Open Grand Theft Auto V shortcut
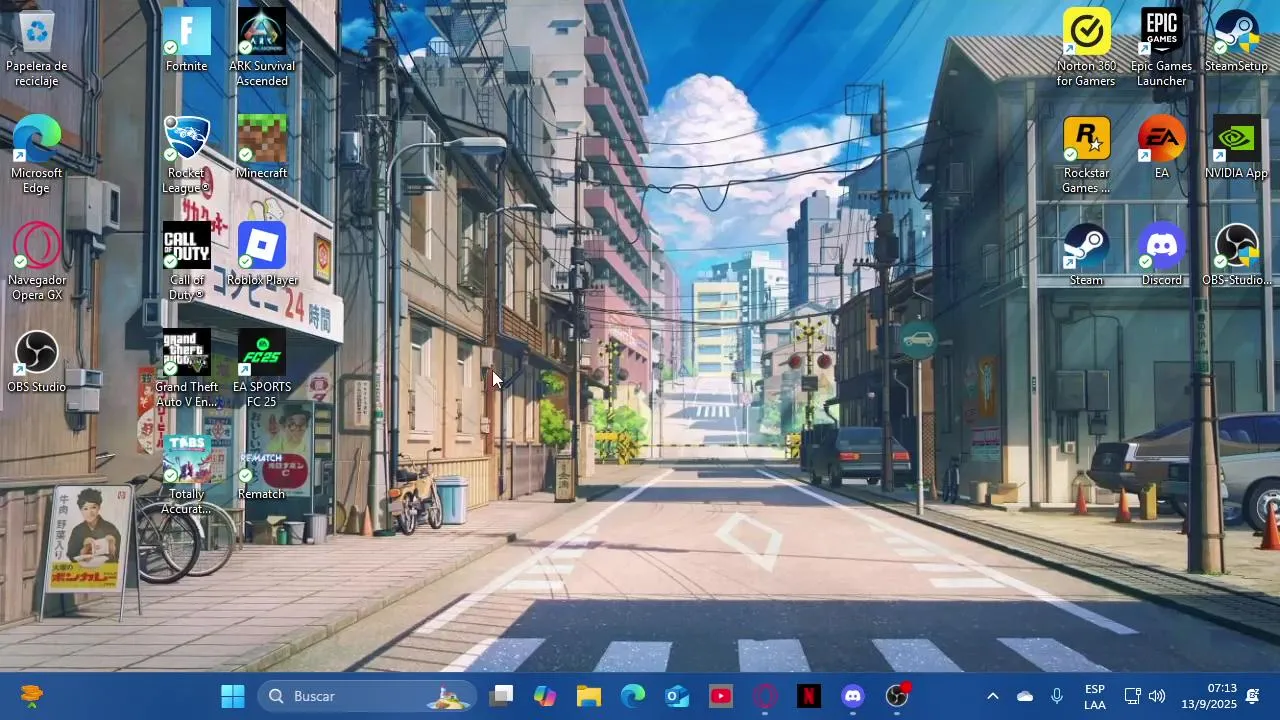The width and height of the screenshot is (1280, 720). (x=187, y=368)
